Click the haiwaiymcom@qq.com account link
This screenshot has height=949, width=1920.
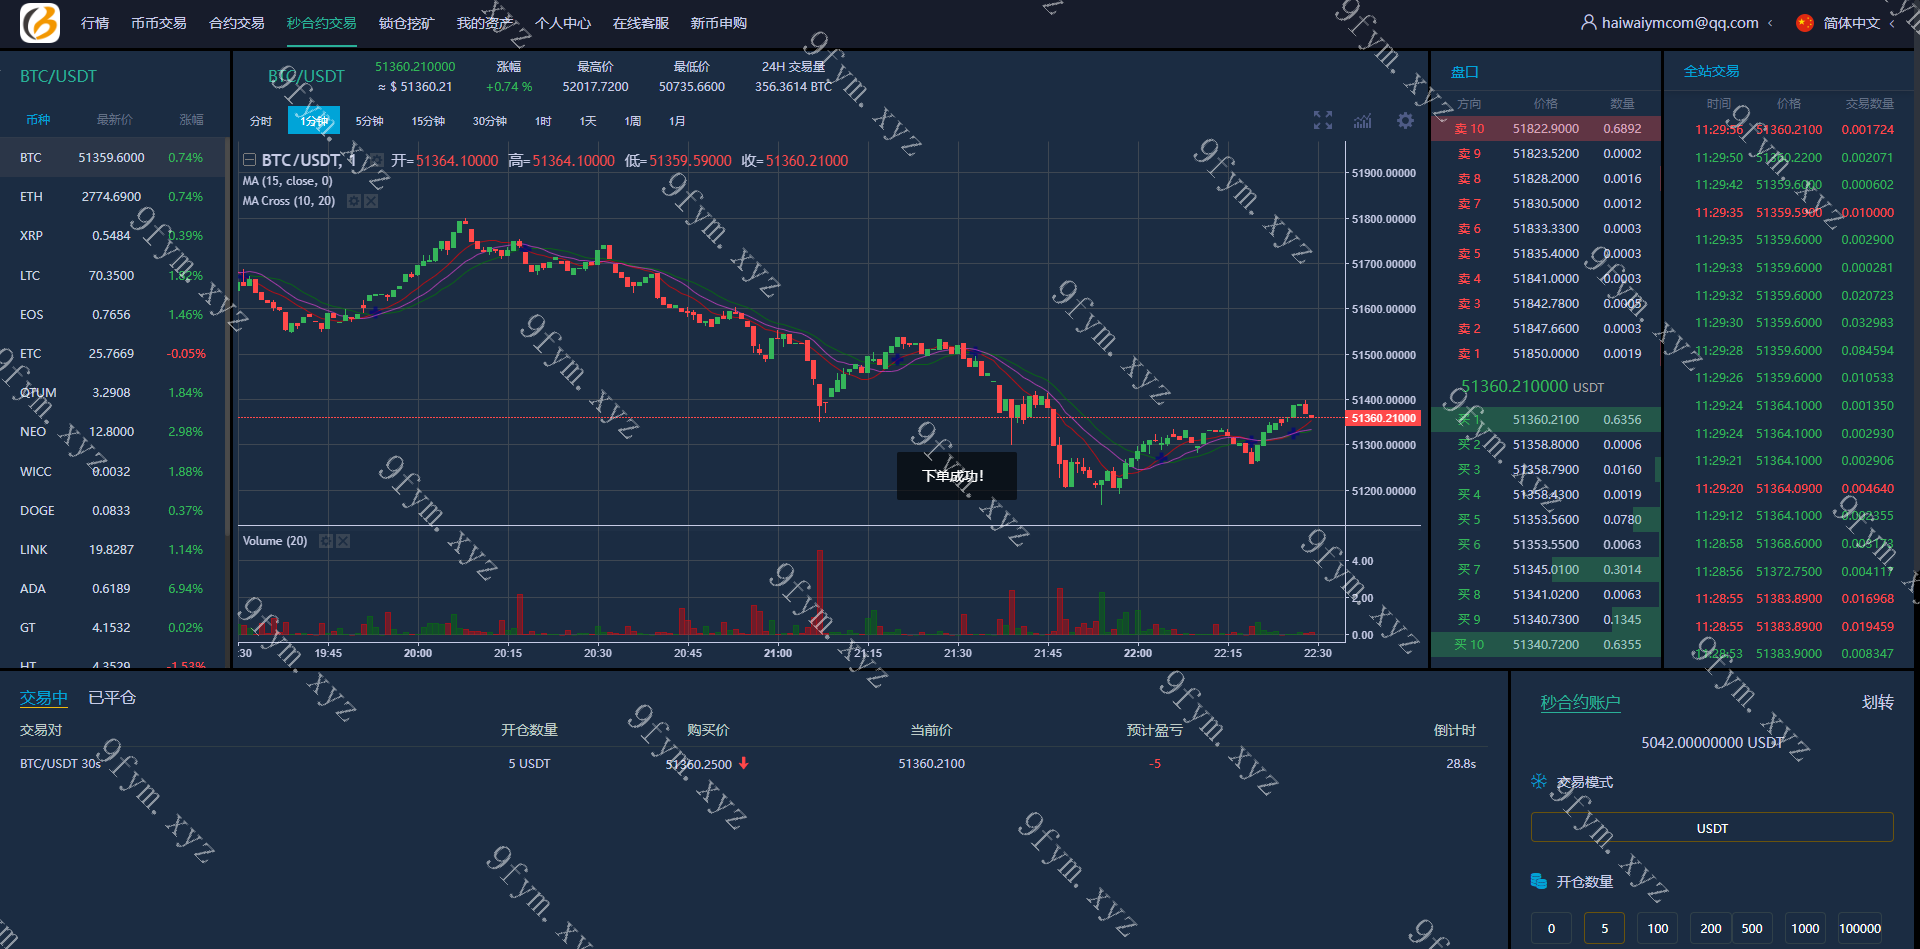coord(1680,23)
